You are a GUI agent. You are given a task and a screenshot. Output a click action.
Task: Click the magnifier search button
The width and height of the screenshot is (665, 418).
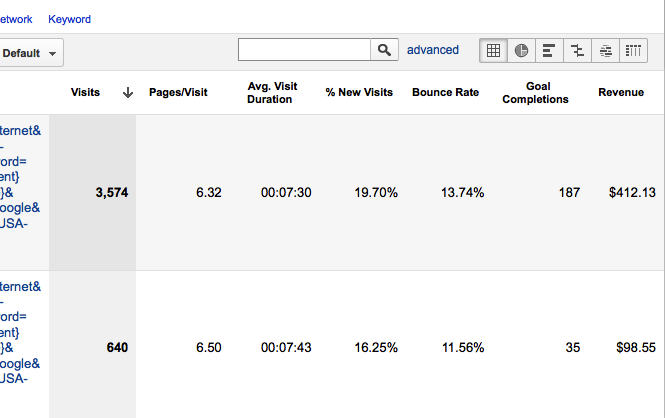pos(384,50)
